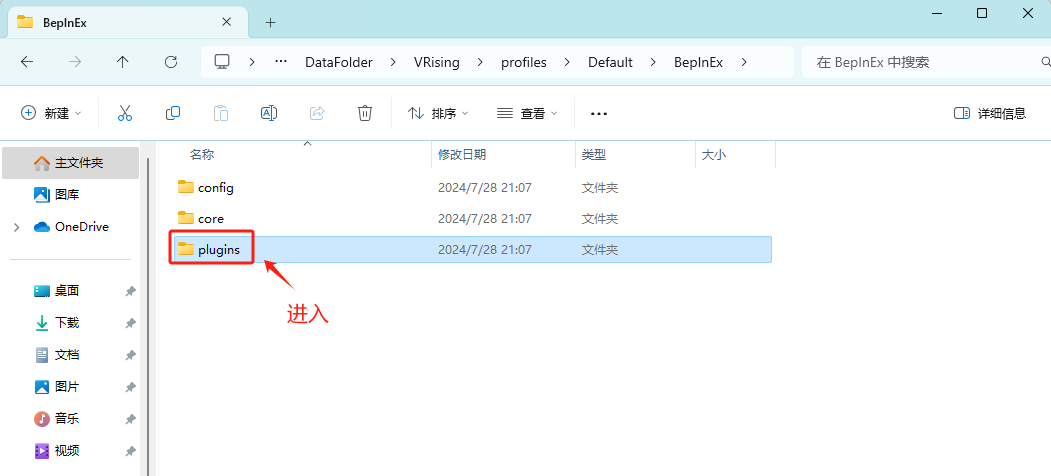
Task: Click the config row modified date
Action: click(x=485, y=188)
